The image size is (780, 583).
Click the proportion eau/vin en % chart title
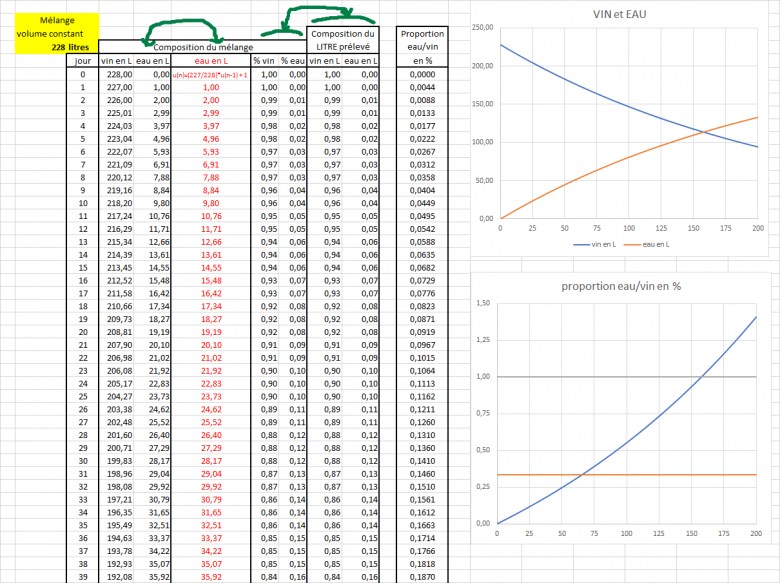621,287
